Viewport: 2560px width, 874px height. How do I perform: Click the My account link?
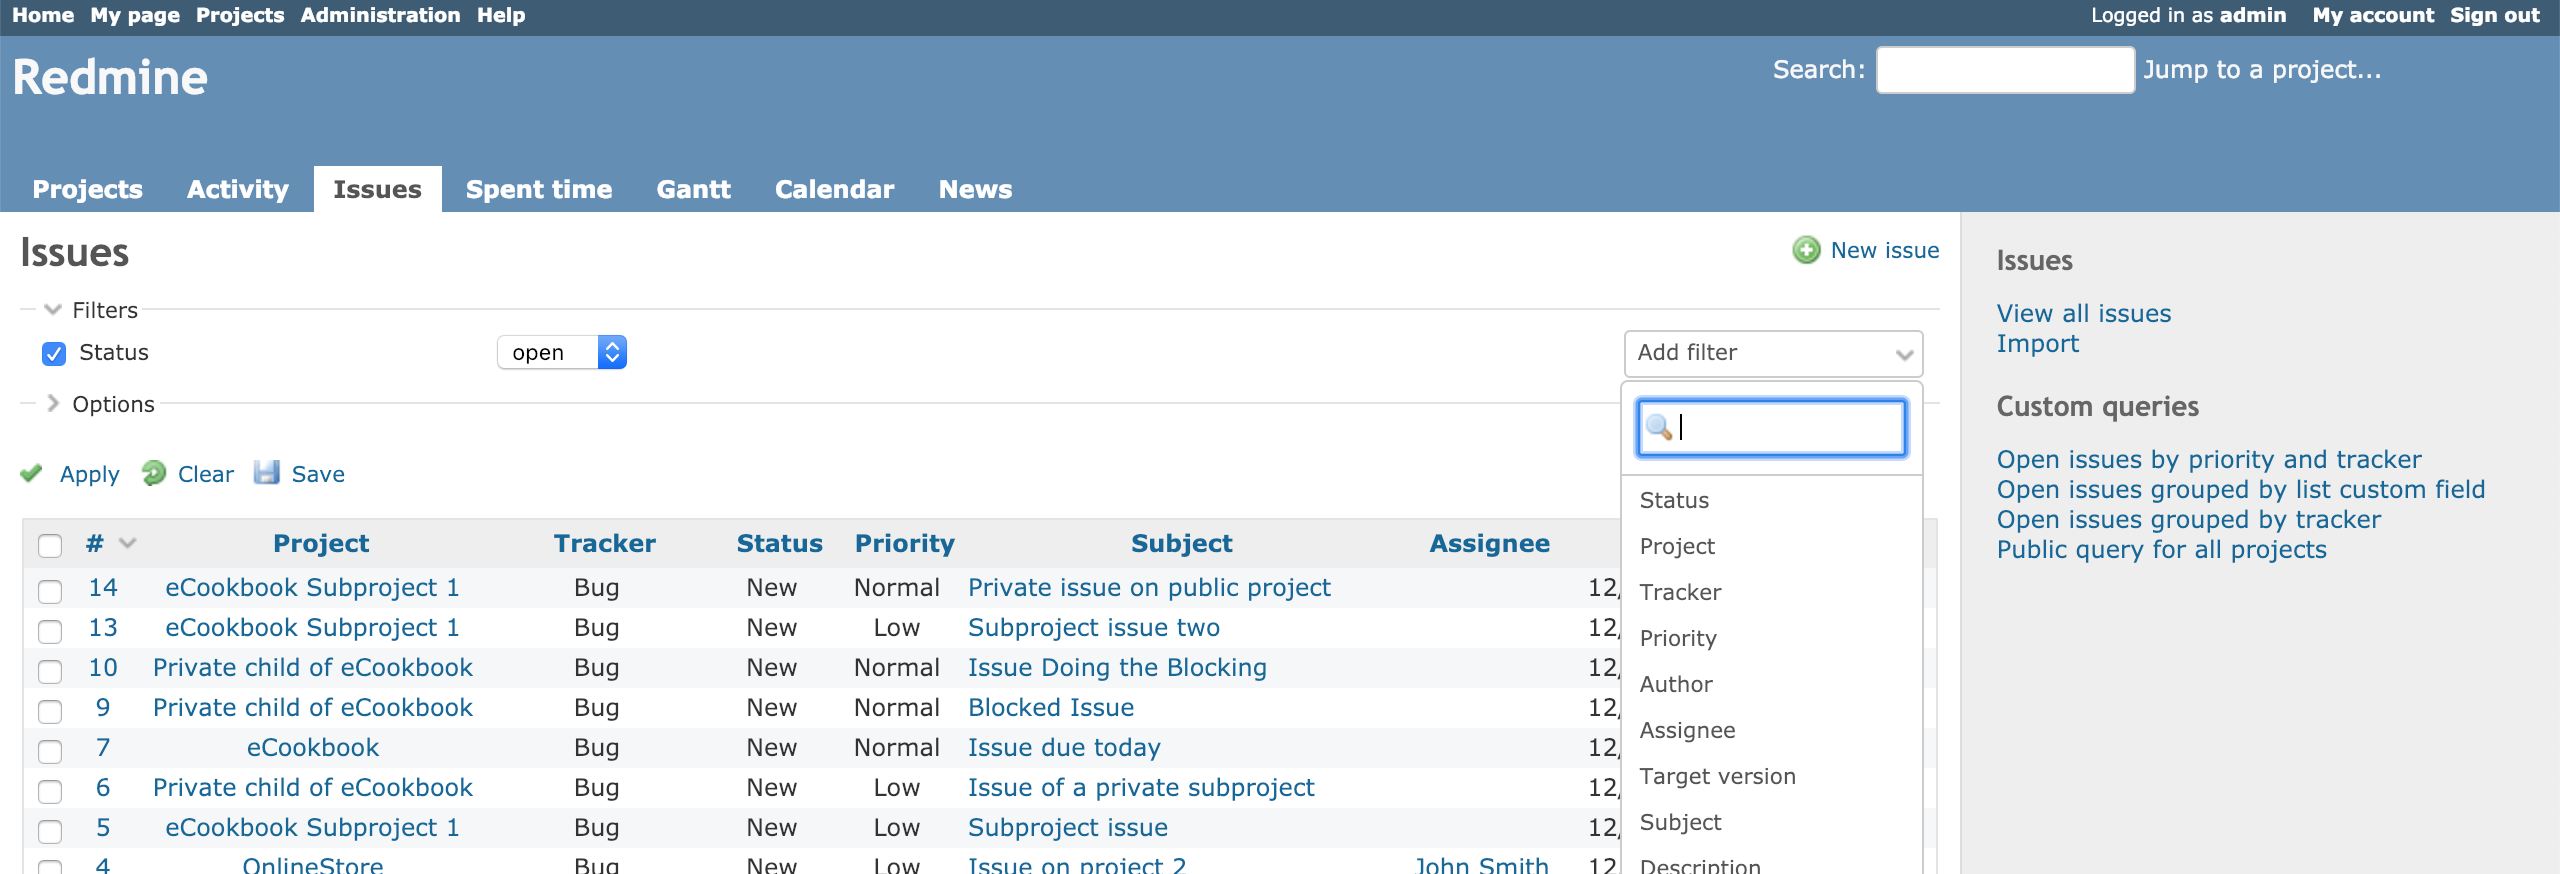pos(2373,15)
